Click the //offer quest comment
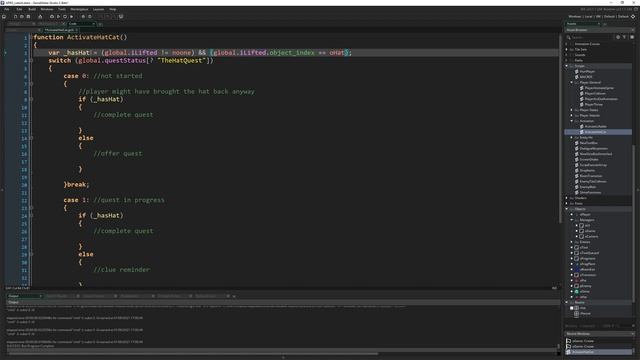Screen dimensions: 640x360 click(x=118, y=153)
